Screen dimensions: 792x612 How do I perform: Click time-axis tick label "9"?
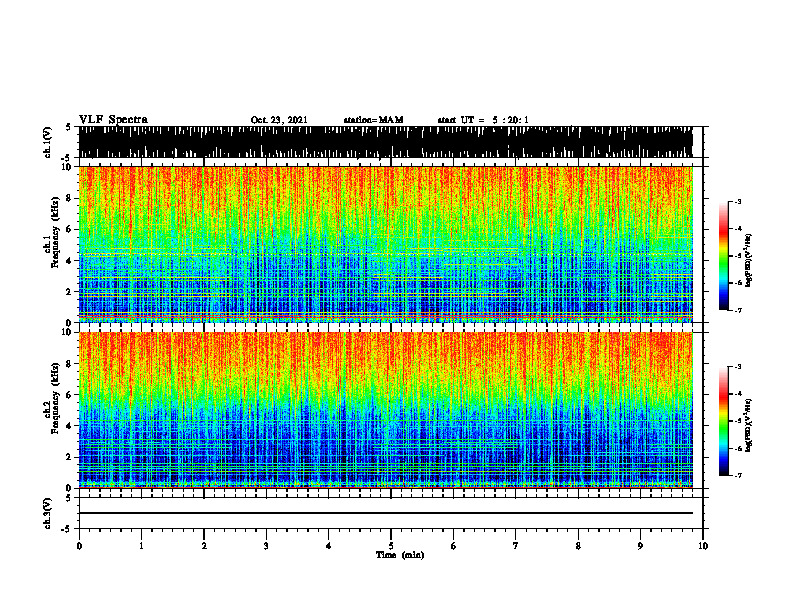pyautogui.click(x=640, y=546)
